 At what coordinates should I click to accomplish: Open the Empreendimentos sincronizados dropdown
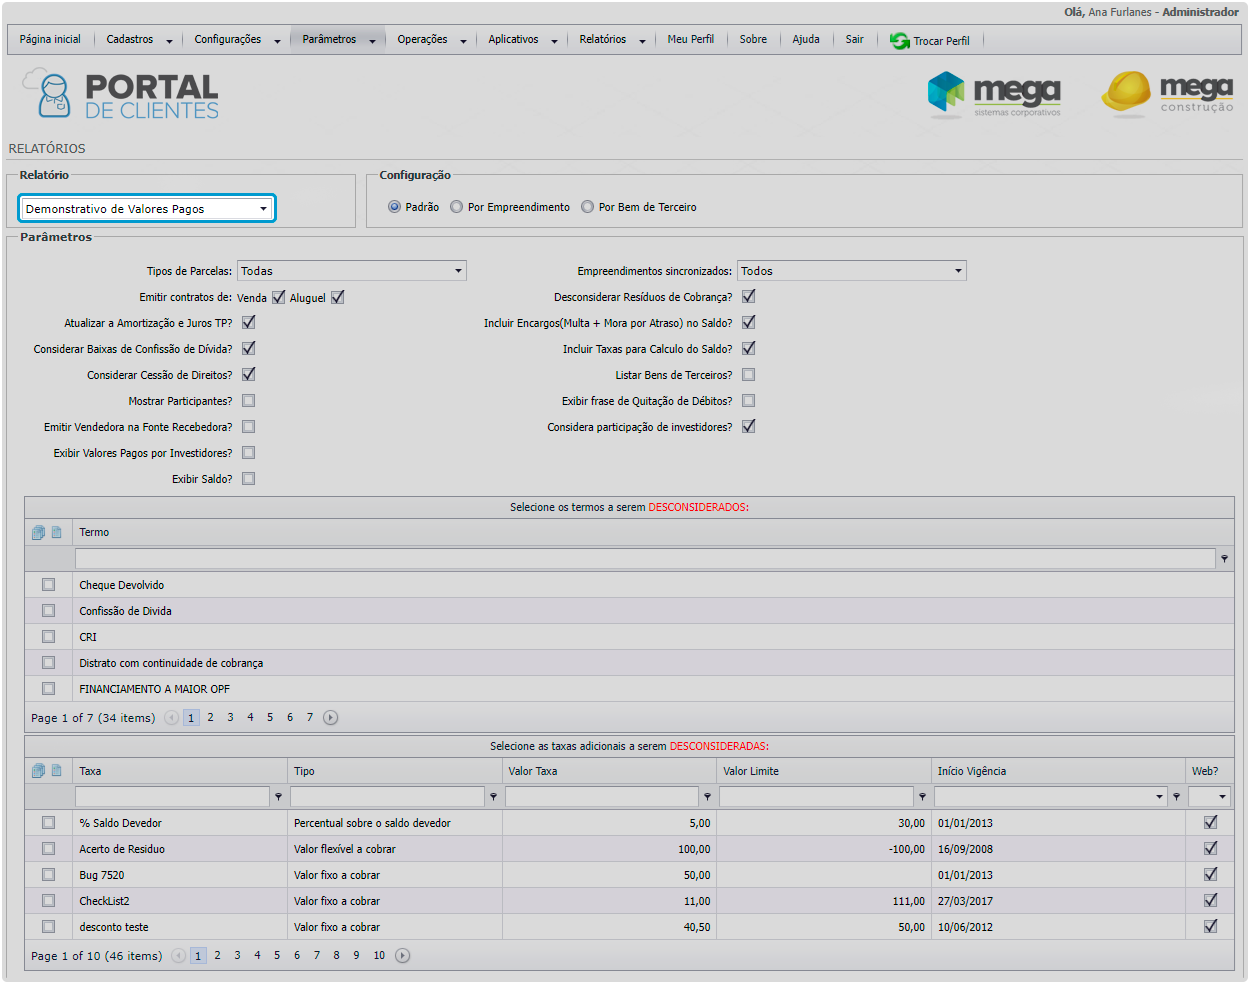(851, 271)
